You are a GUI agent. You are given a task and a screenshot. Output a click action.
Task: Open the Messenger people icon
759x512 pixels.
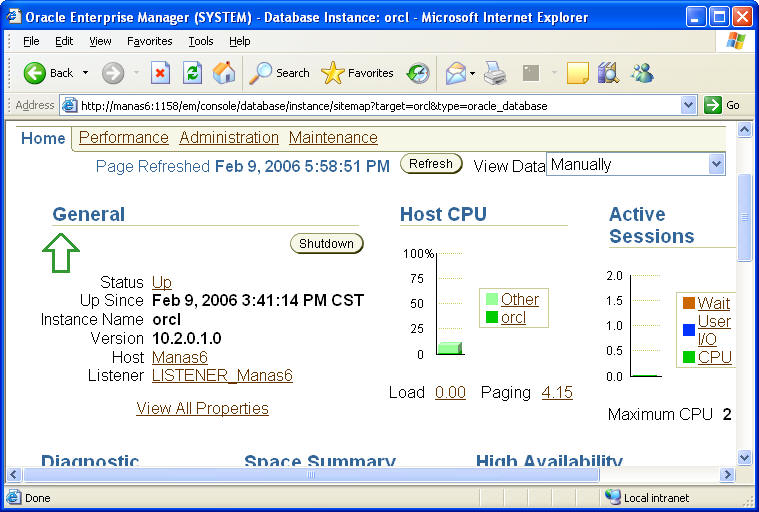(x=642, y=73)
